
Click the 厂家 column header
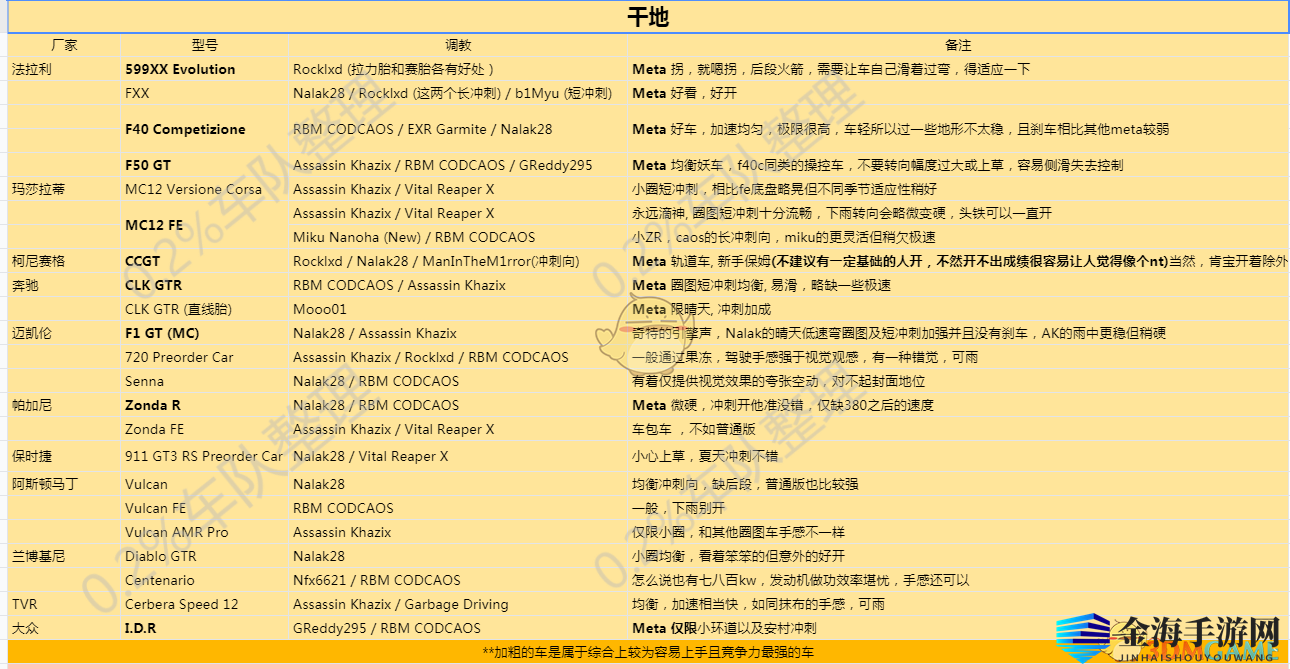[x=64, y=46]
